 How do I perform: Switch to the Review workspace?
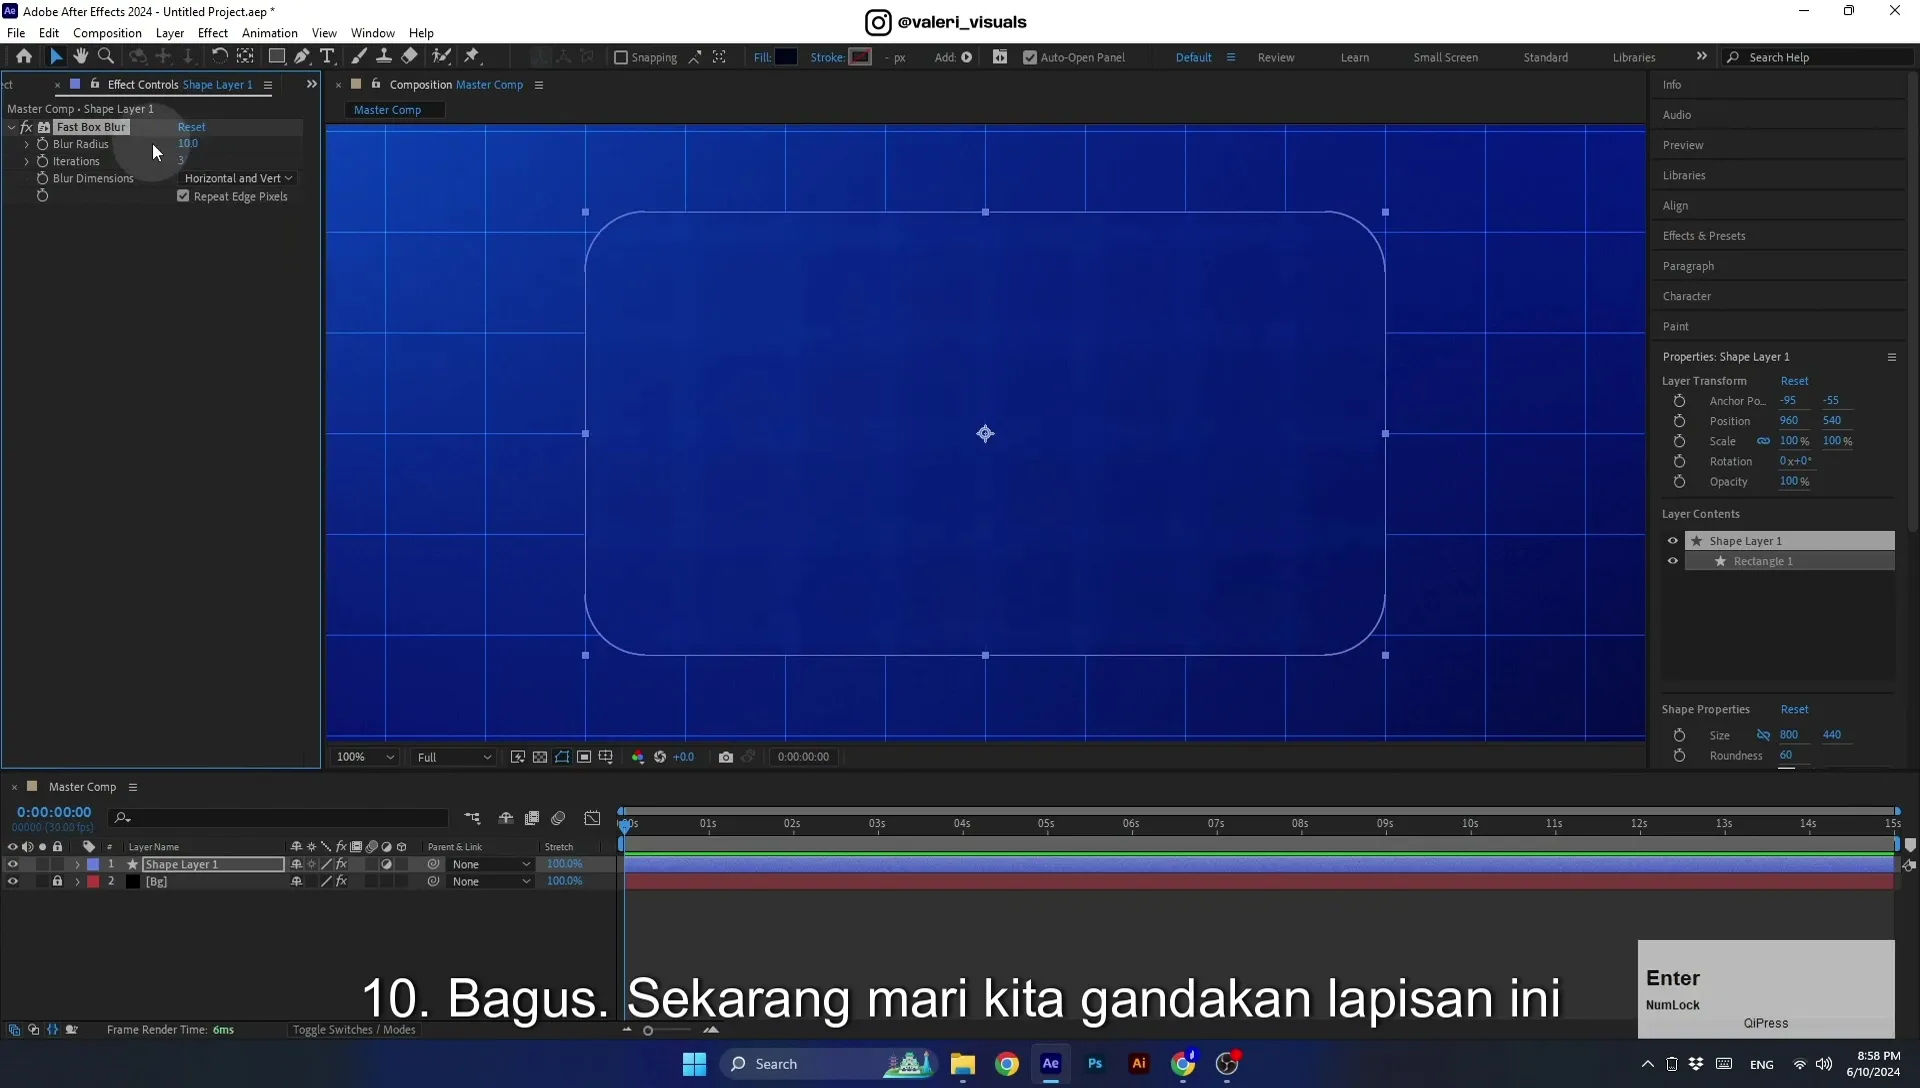[1276, 57]
